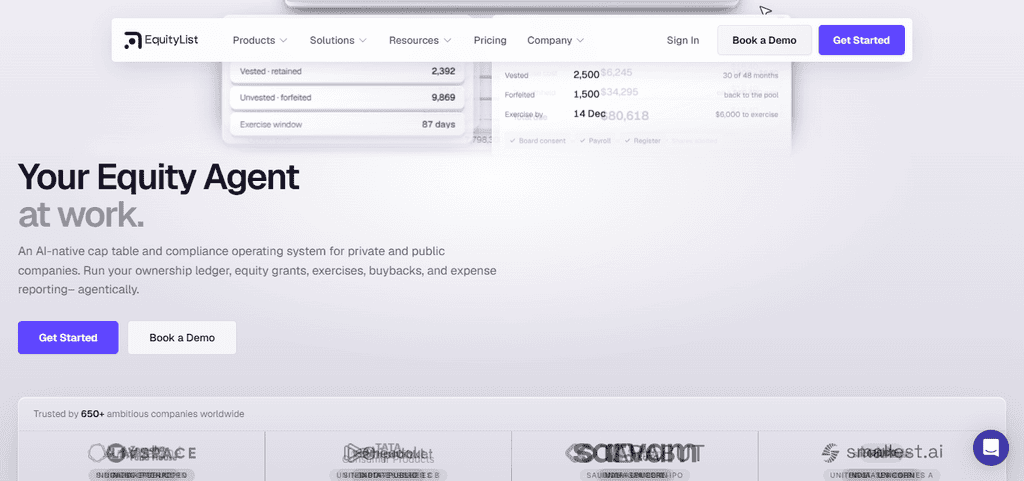Click the 'at work.' heading line

coord(81,215)
